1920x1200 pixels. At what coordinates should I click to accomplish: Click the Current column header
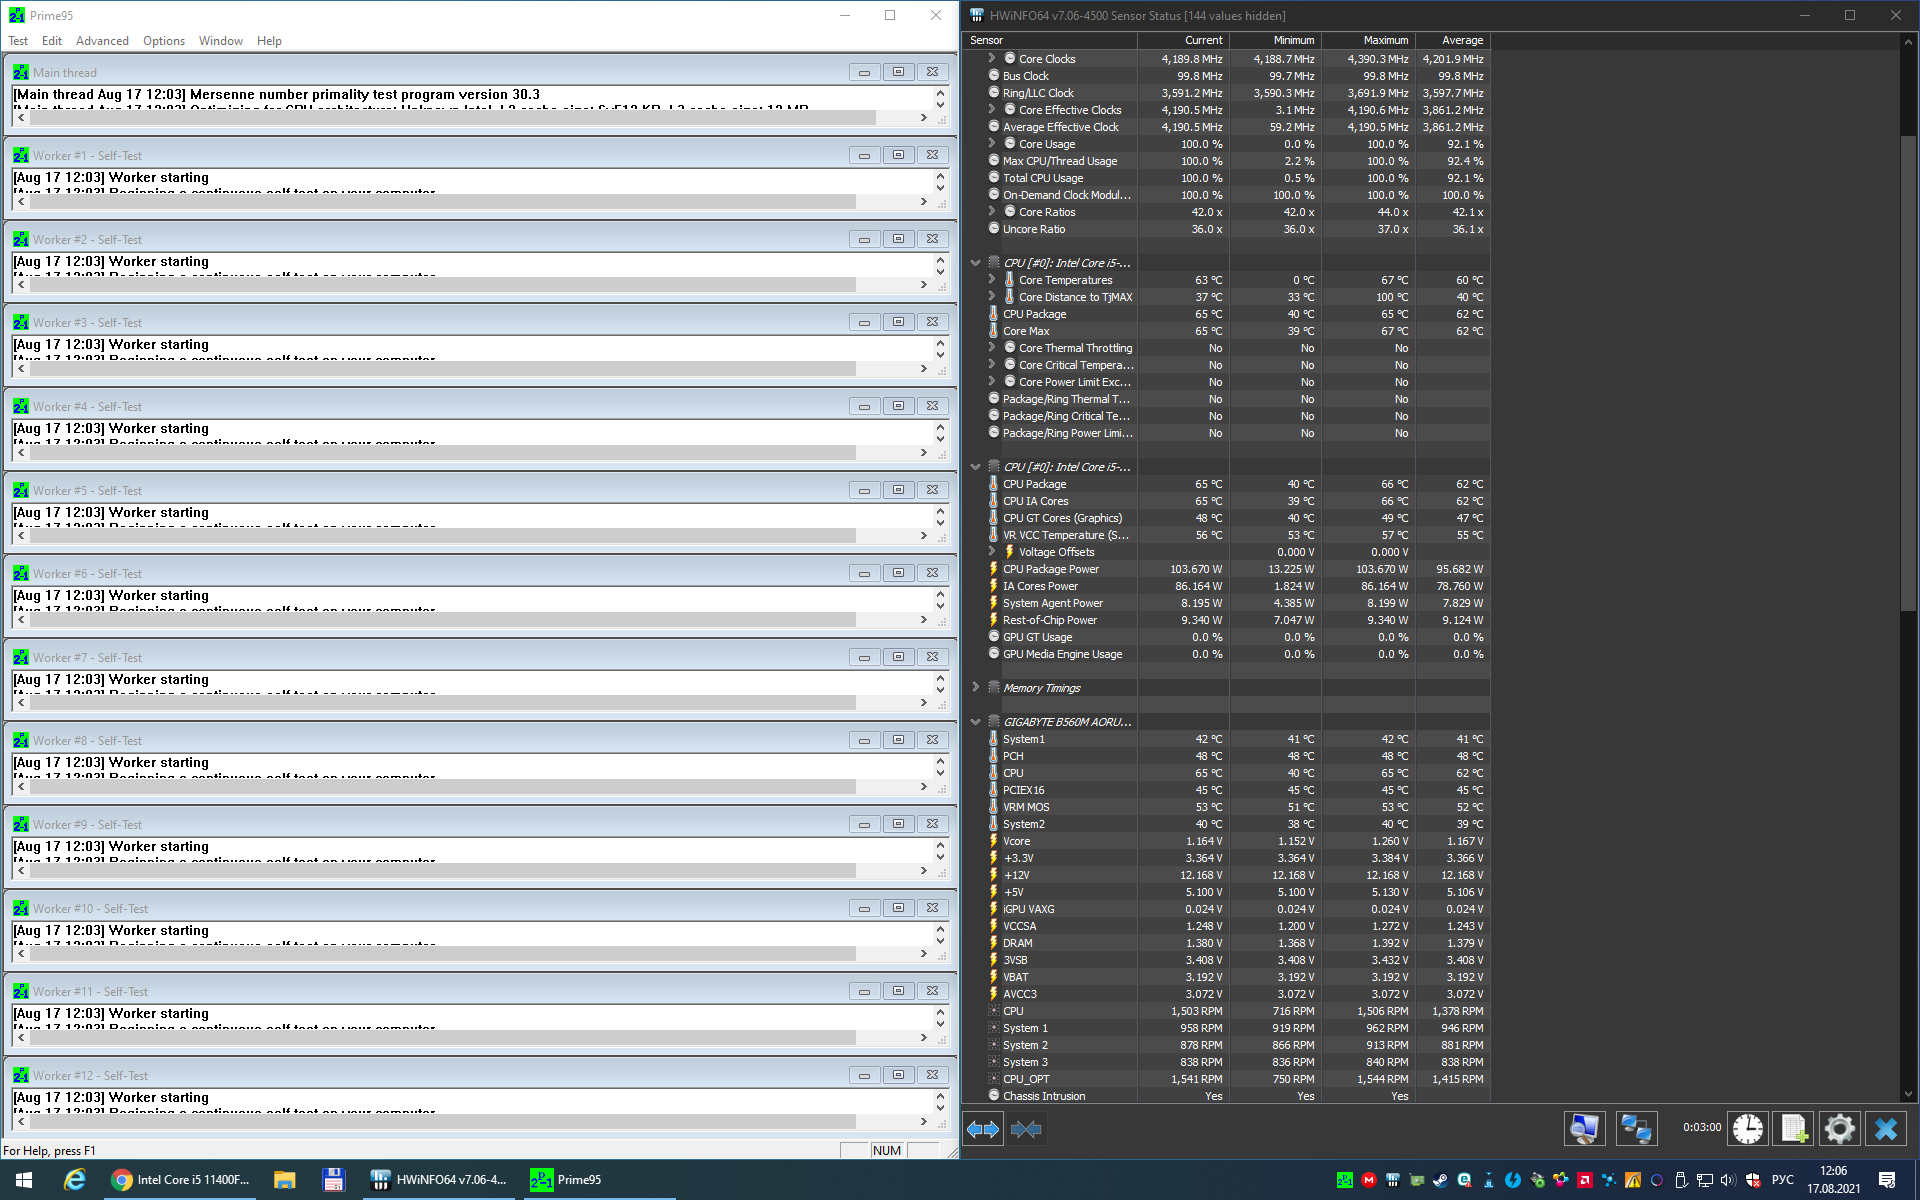[x=1183, y=40]
